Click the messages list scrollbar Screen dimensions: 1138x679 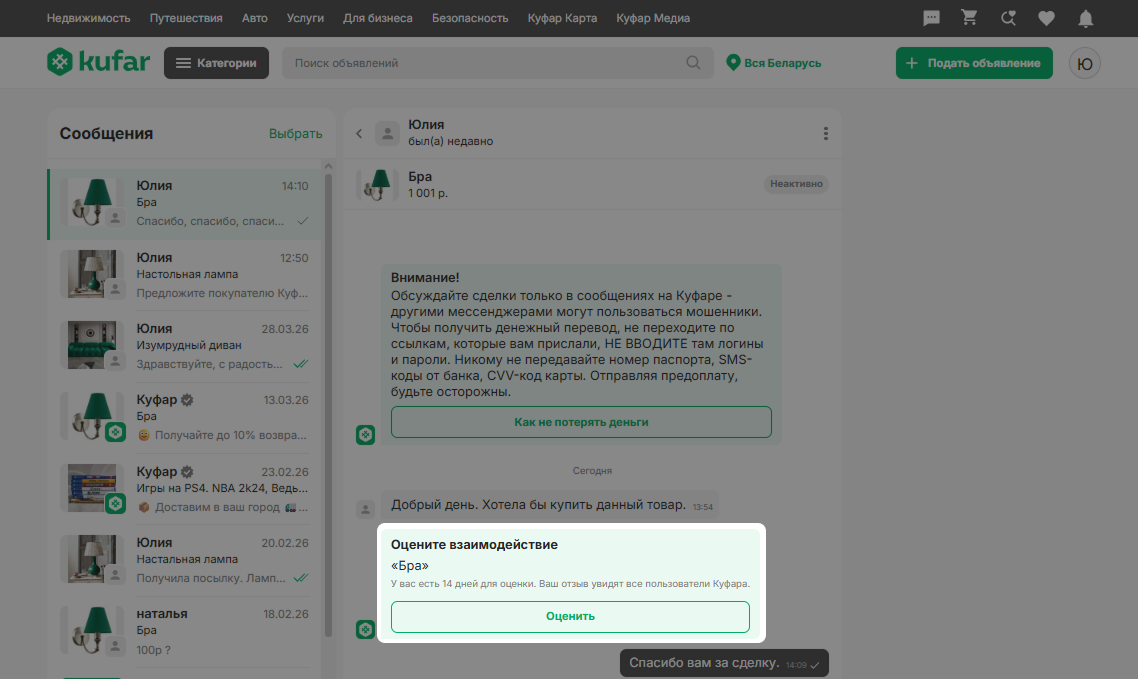tap(328, 400)
